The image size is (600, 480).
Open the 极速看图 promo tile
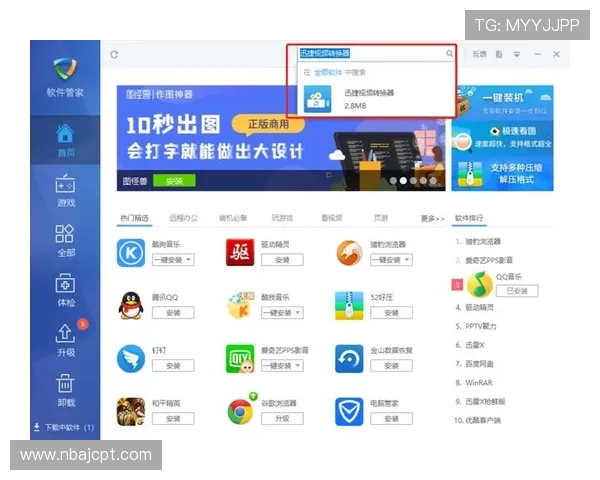502,138
